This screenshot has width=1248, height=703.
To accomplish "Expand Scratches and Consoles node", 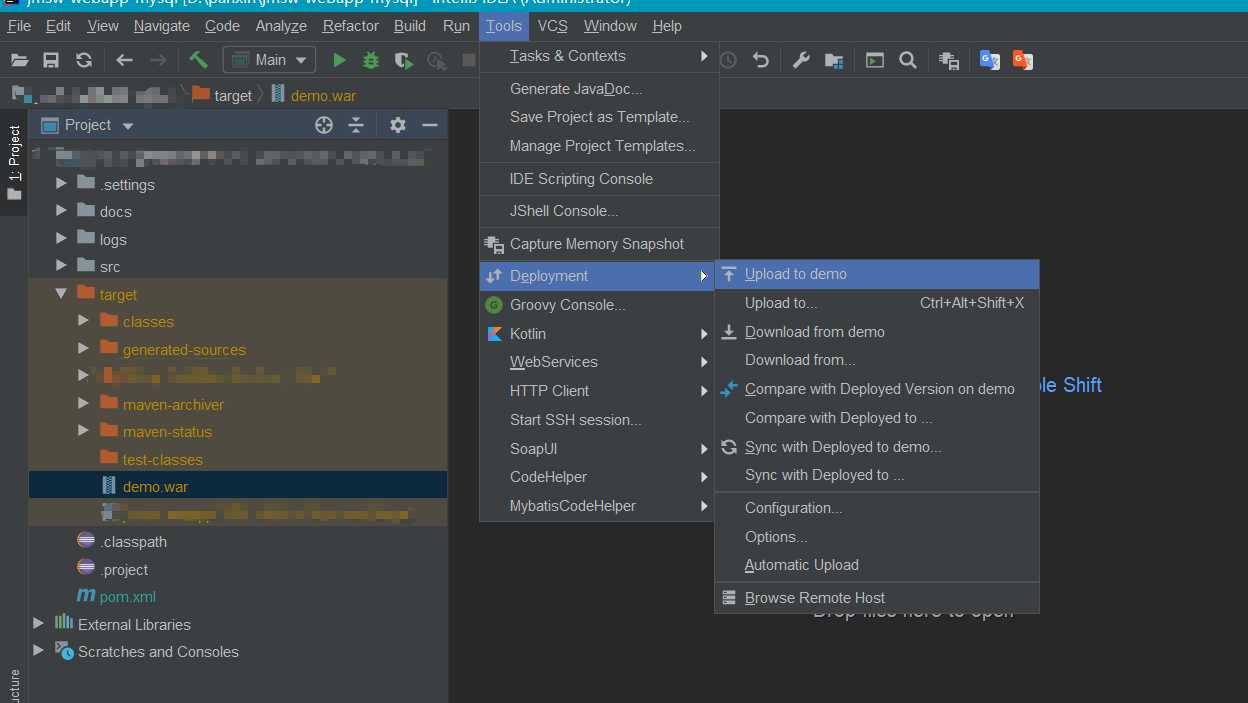I will [x=39, y=651].
